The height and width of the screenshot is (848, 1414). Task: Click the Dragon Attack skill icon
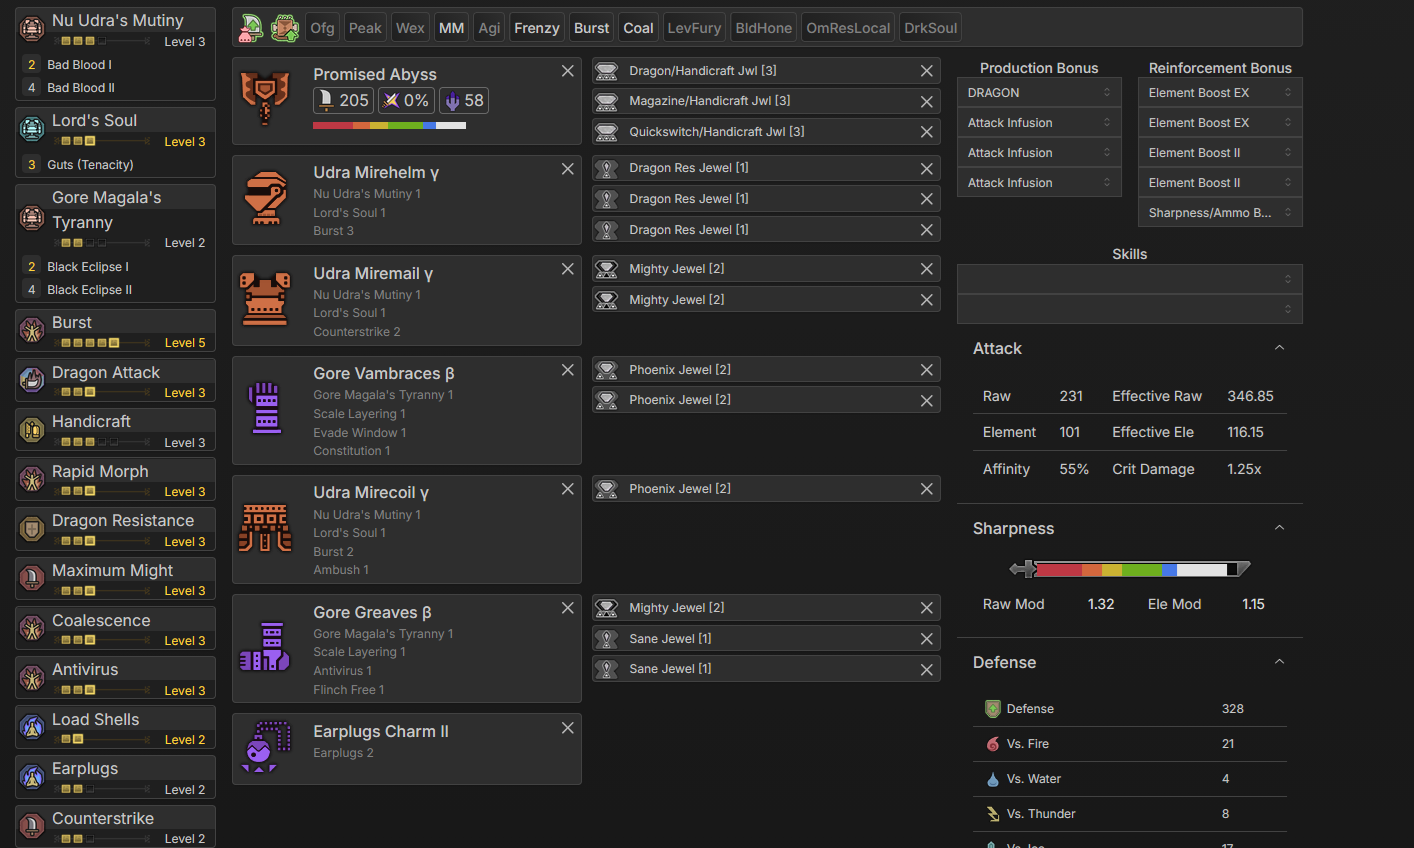pyautogui.click(x=32, y=380)
